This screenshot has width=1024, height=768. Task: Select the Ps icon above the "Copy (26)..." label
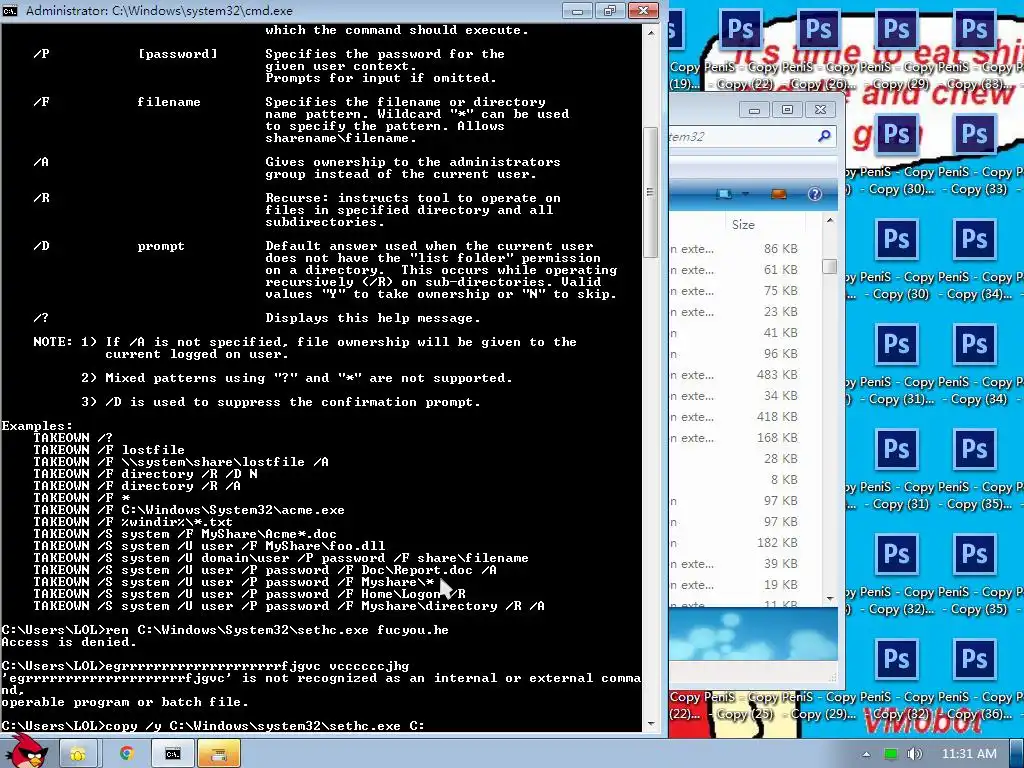[818, 29]
